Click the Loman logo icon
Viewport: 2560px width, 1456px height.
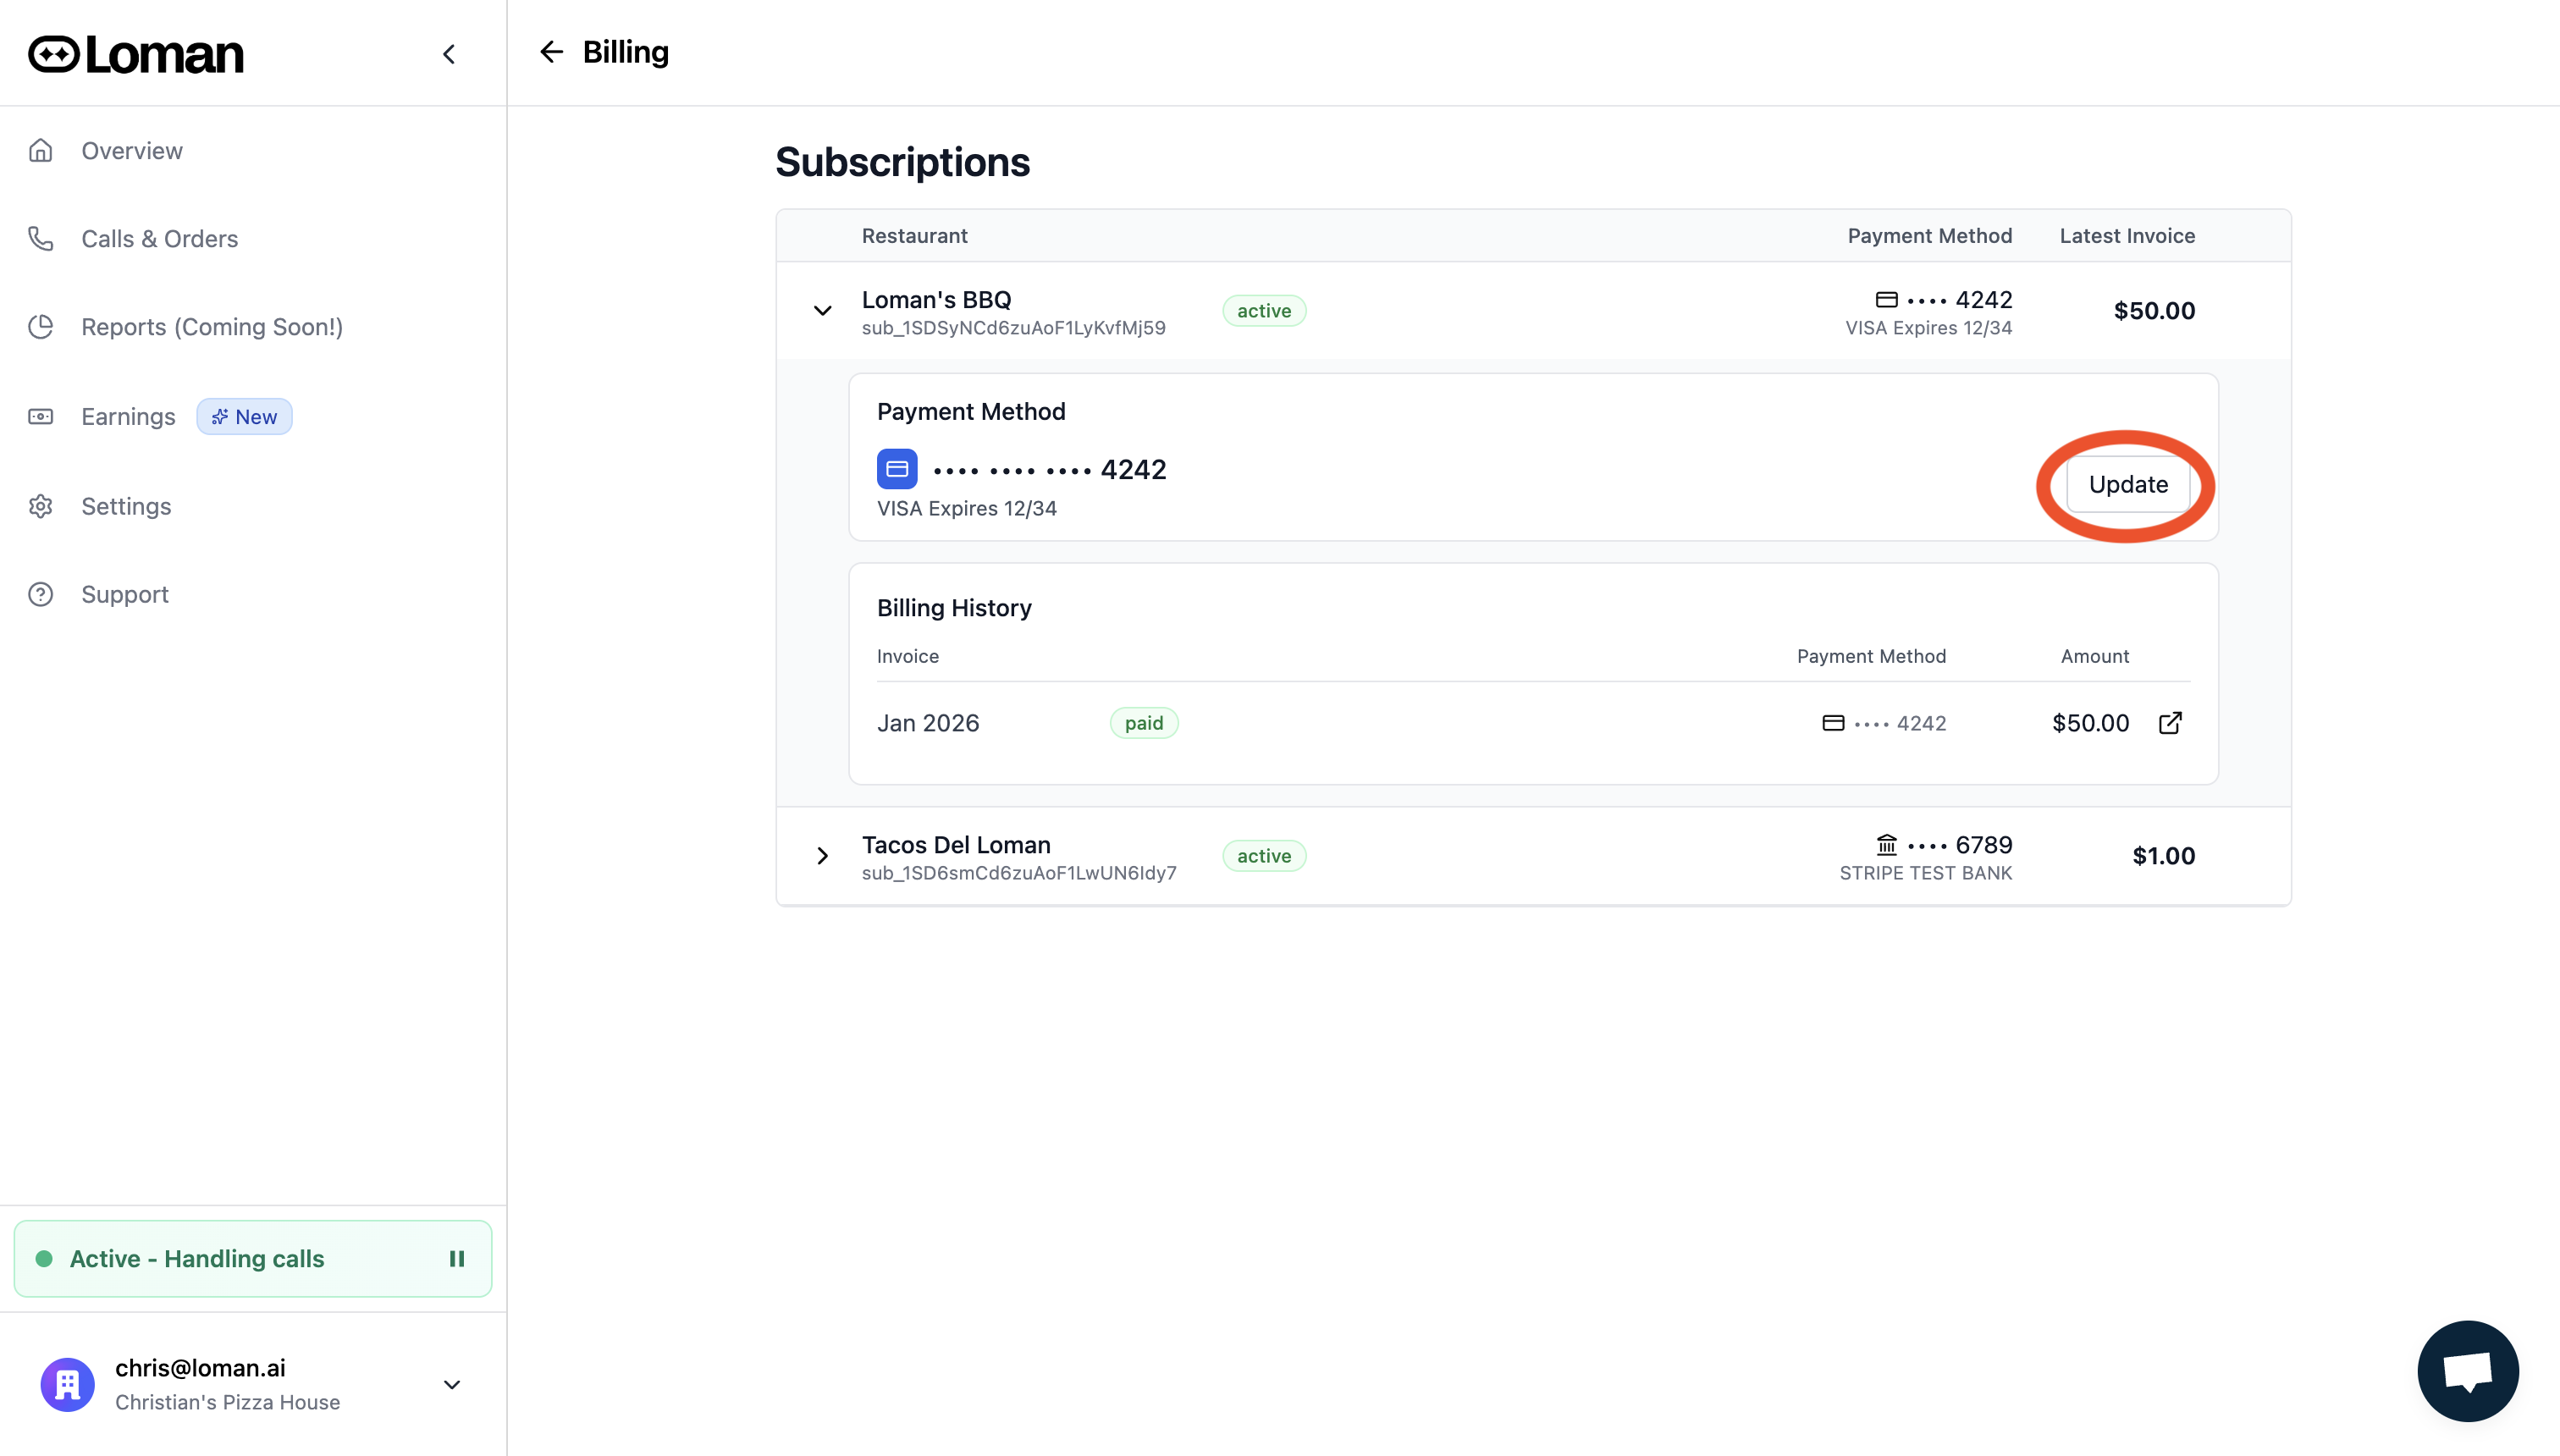point(54,54)
